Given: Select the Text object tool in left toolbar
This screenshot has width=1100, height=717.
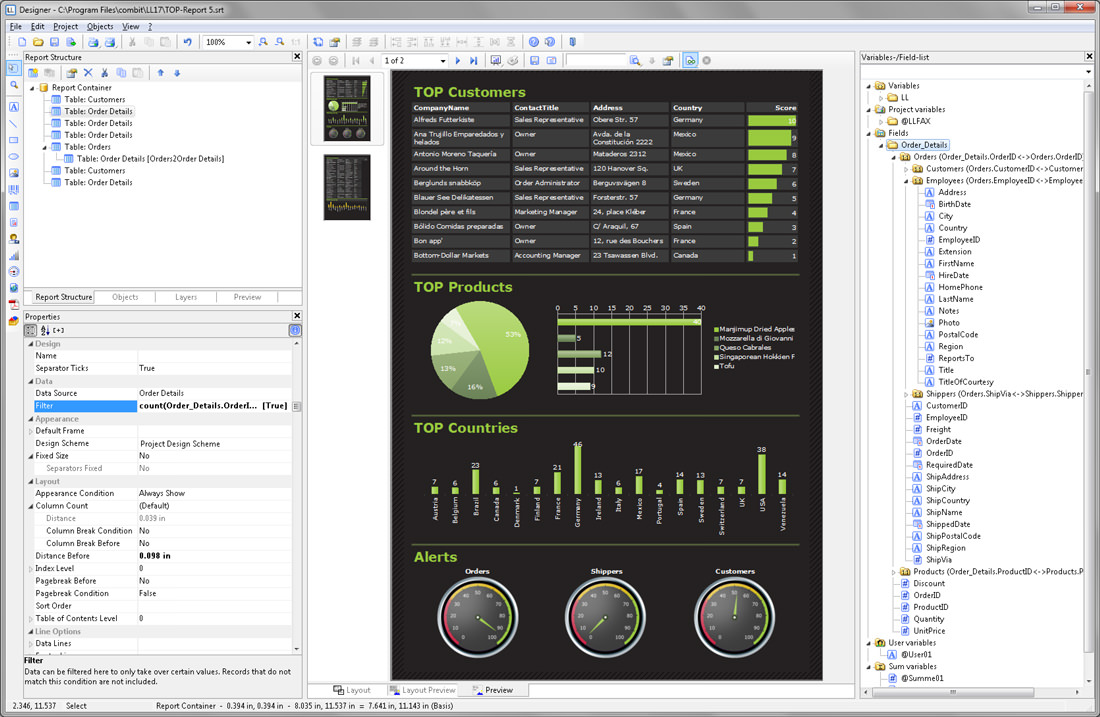Looking at the screenshot, I should [14, 106].
